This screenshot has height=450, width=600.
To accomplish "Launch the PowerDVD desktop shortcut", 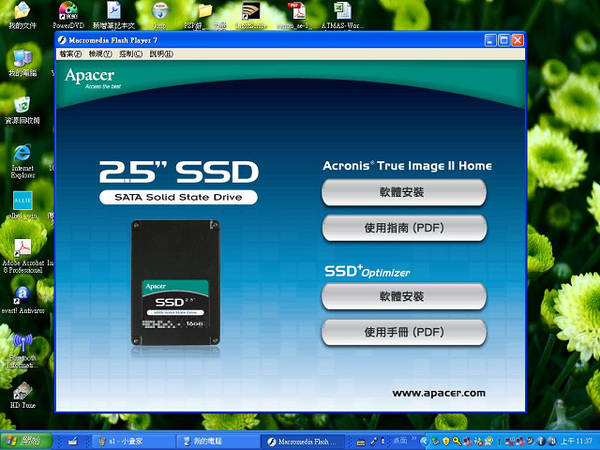I will click(68, 15).
